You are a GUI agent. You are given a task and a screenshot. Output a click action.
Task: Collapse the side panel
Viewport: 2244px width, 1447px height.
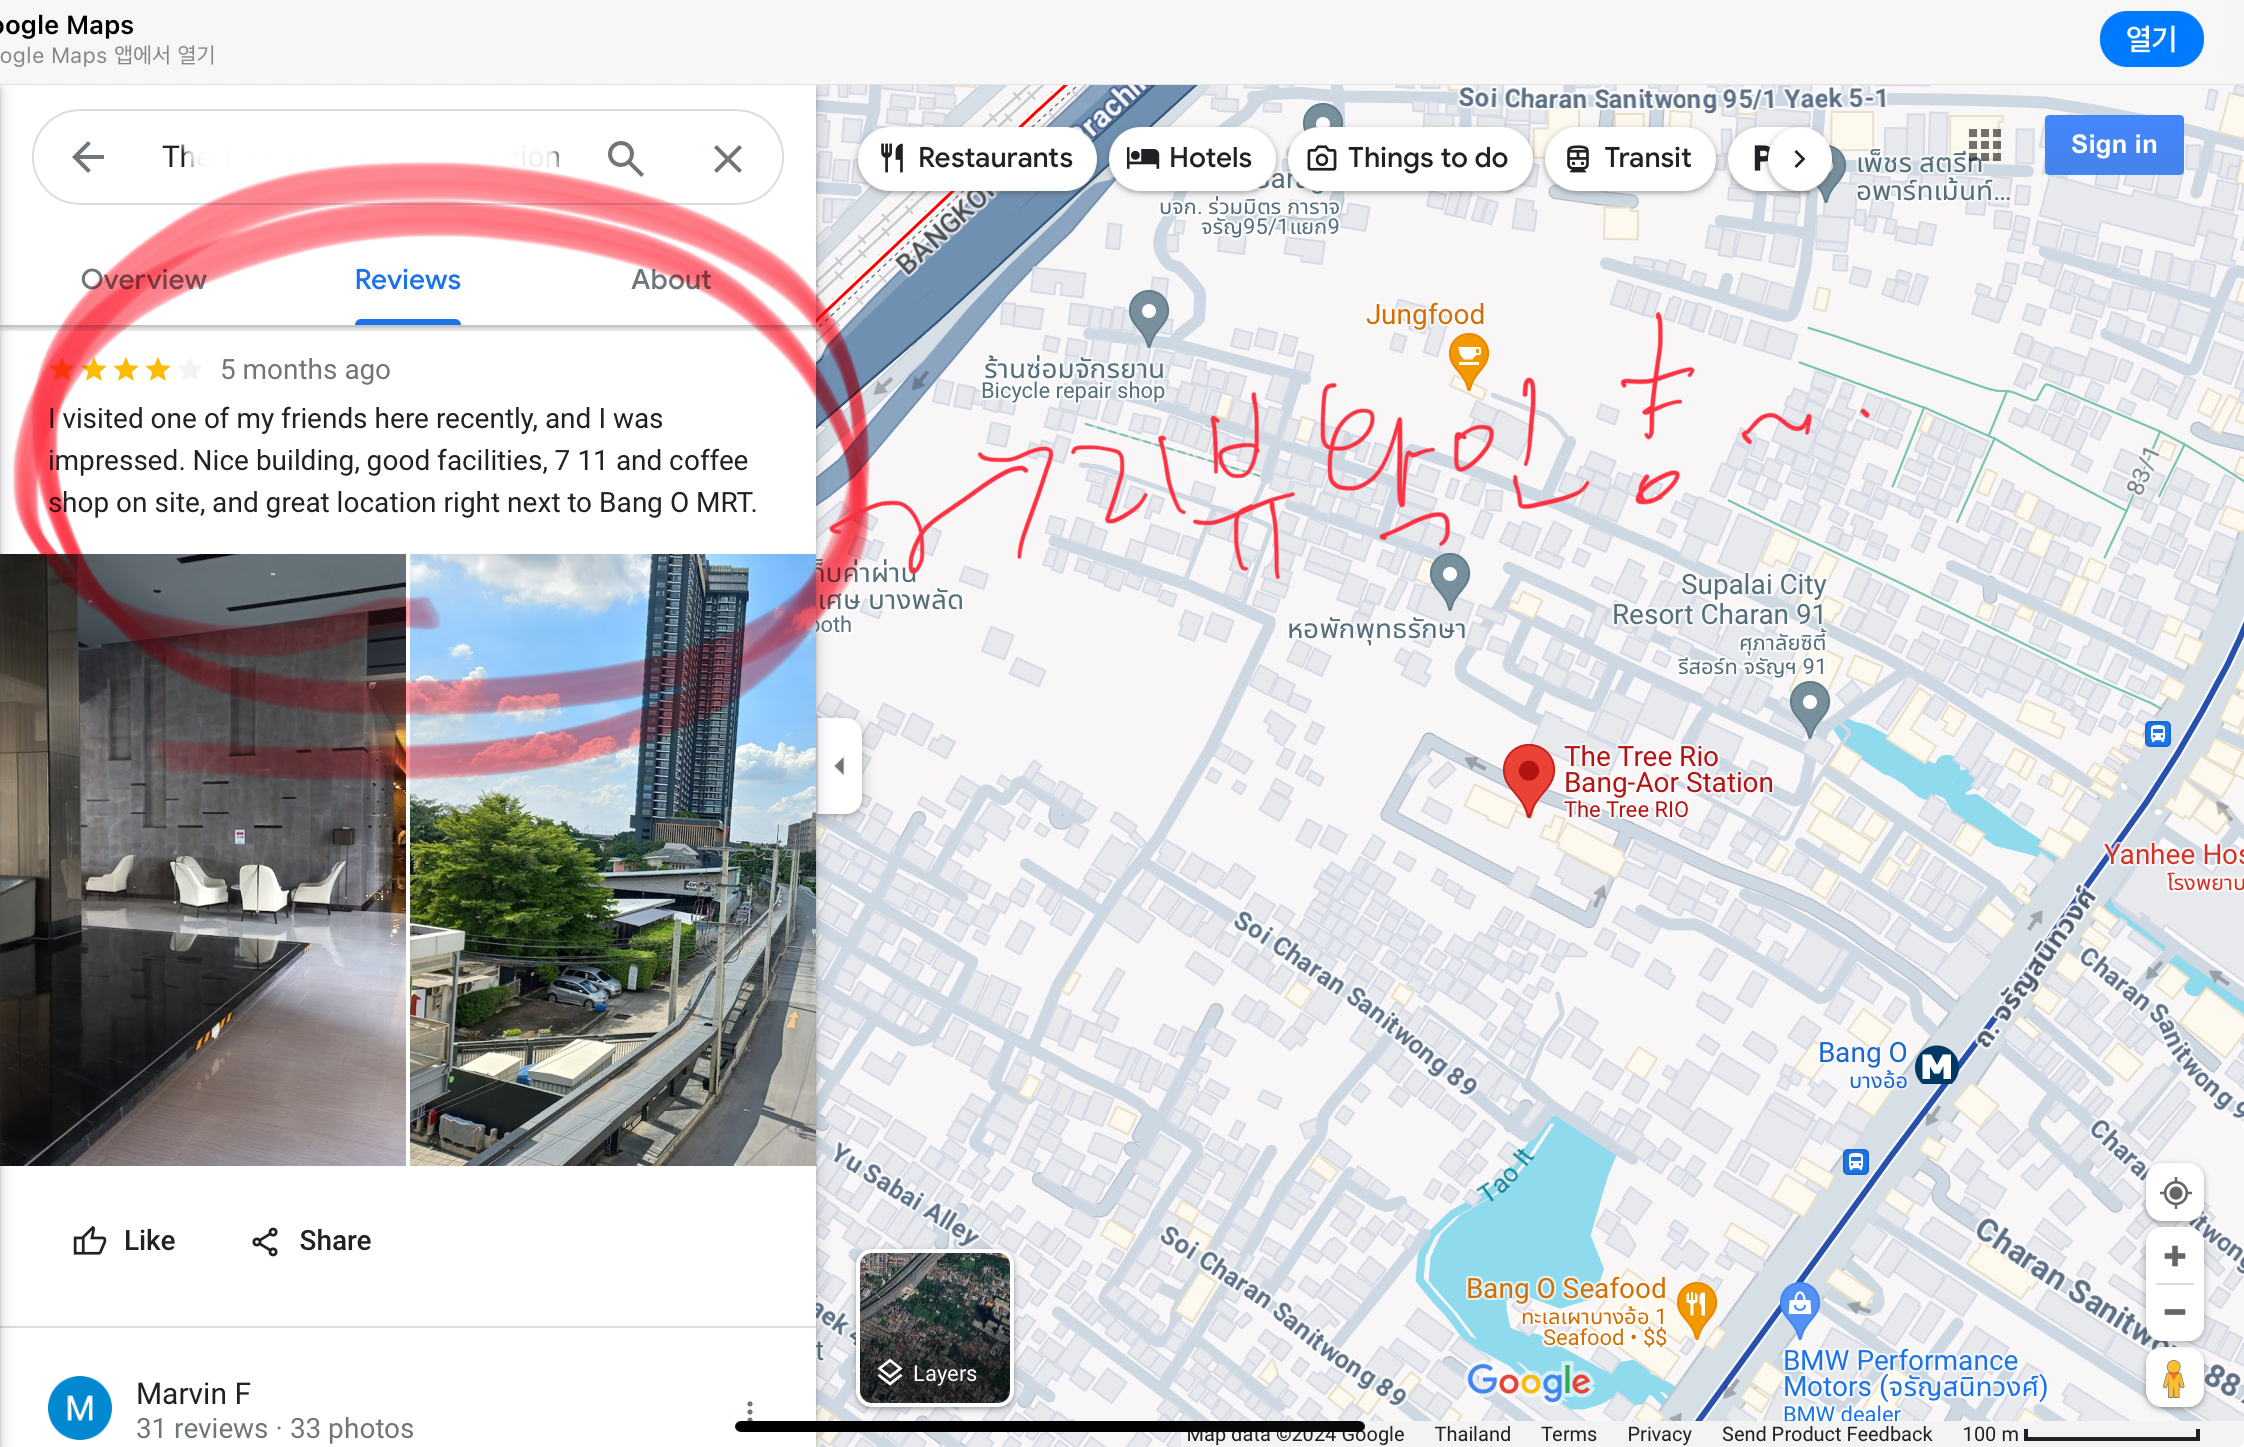tap(839, 766)
